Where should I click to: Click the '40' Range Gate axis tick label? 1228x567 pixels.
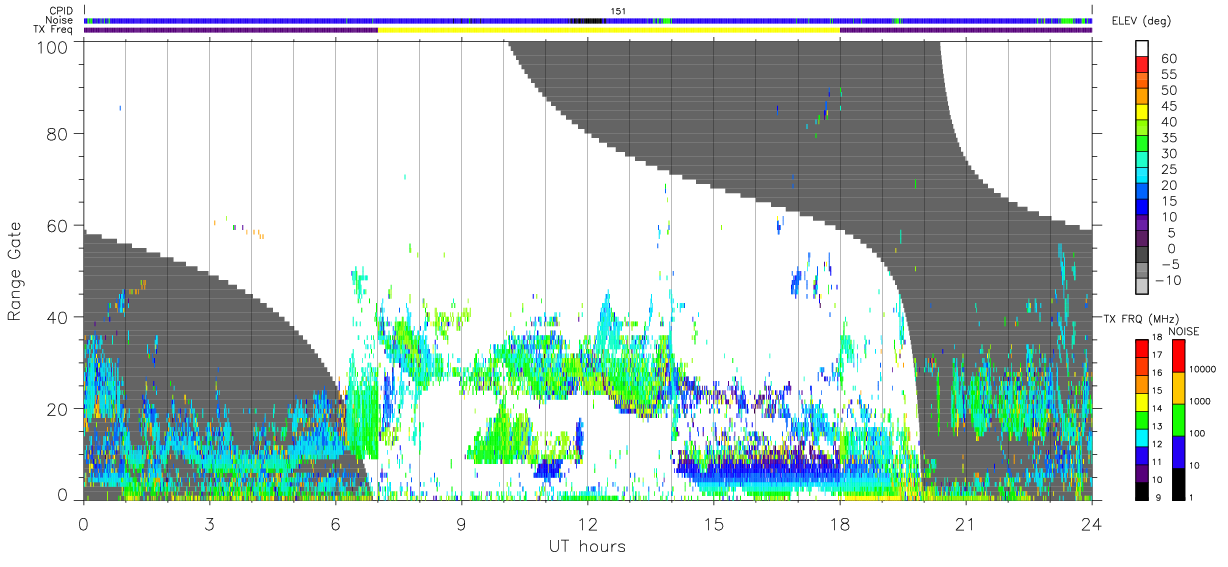[59, 317]
